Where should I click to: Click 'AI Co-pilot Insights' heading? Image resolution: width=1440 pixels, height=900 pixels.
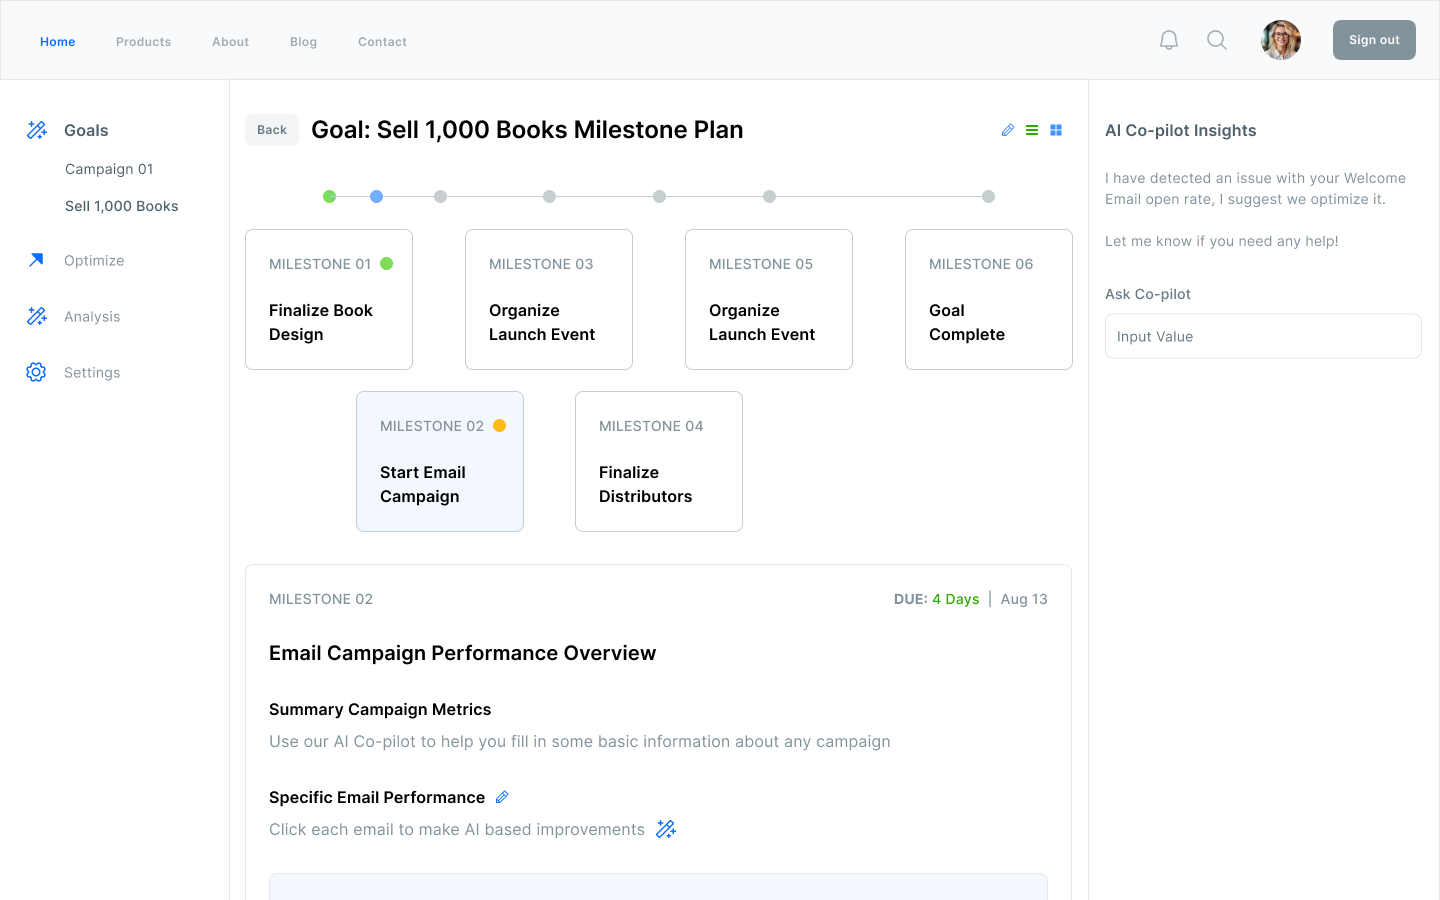point(1180,130)
